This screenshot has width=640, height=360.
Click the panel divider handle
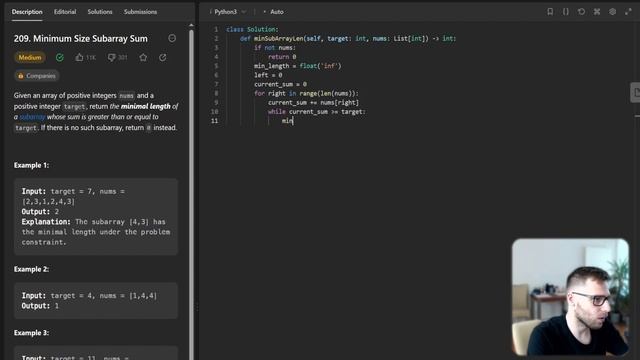pos(197,307)
